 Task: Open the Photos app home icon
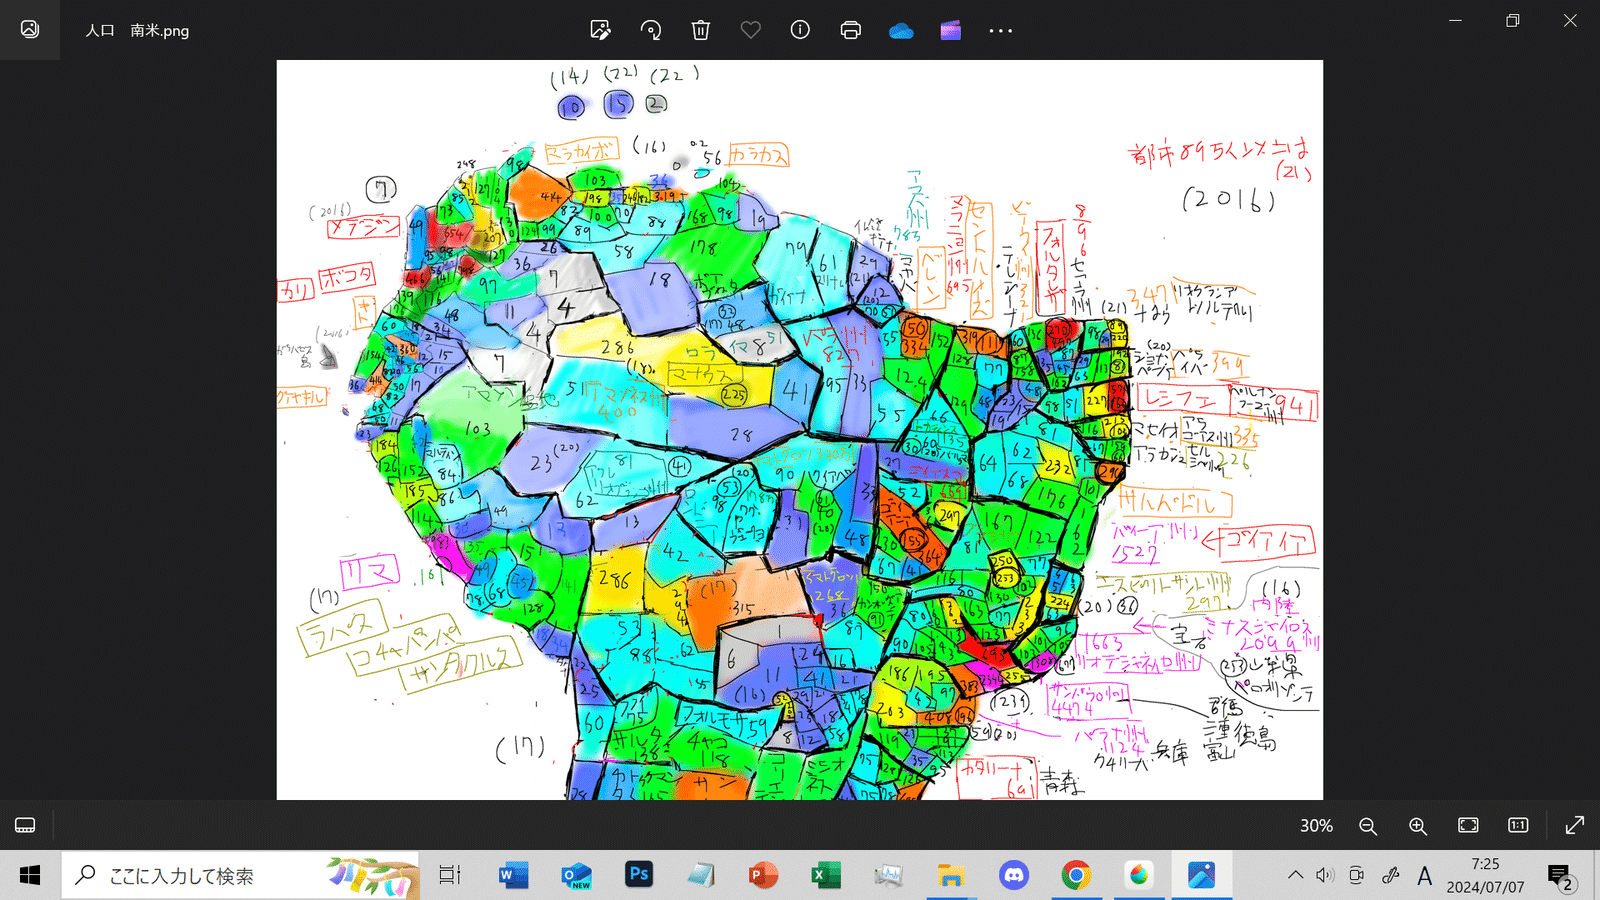pos(30,30)
